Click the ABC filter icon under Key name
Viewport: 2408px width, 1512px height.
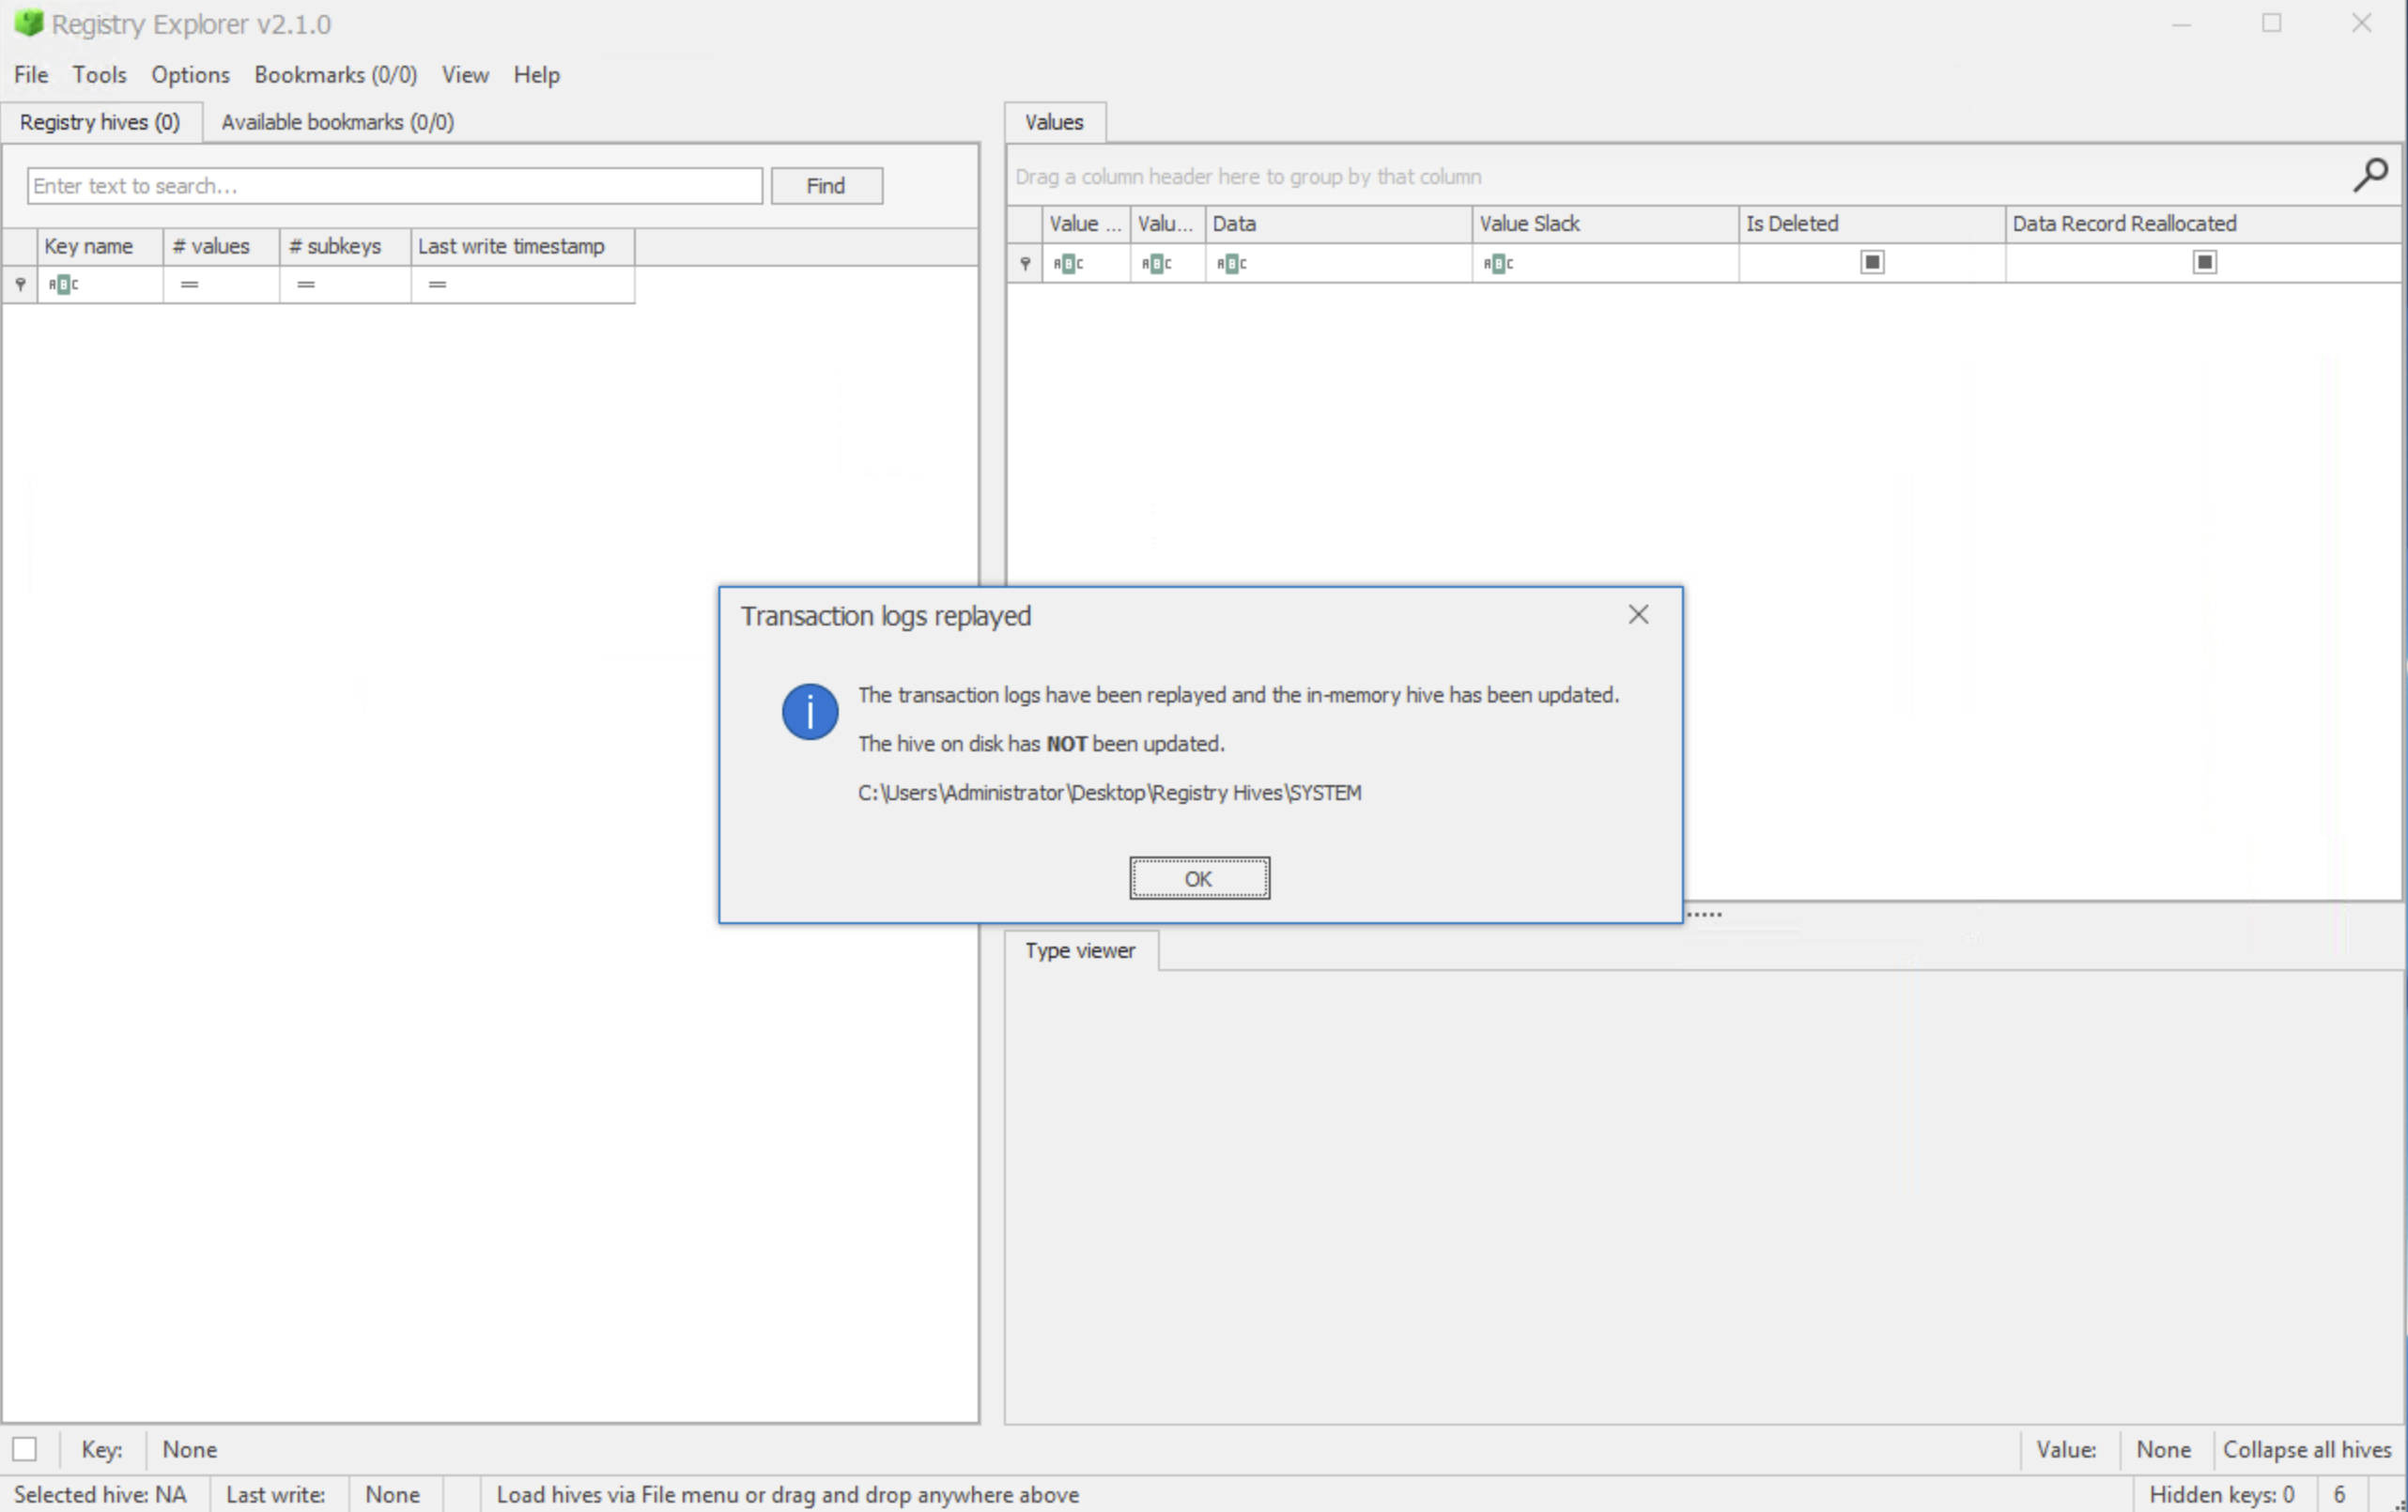pyautogui.click(x=63, y=284)
